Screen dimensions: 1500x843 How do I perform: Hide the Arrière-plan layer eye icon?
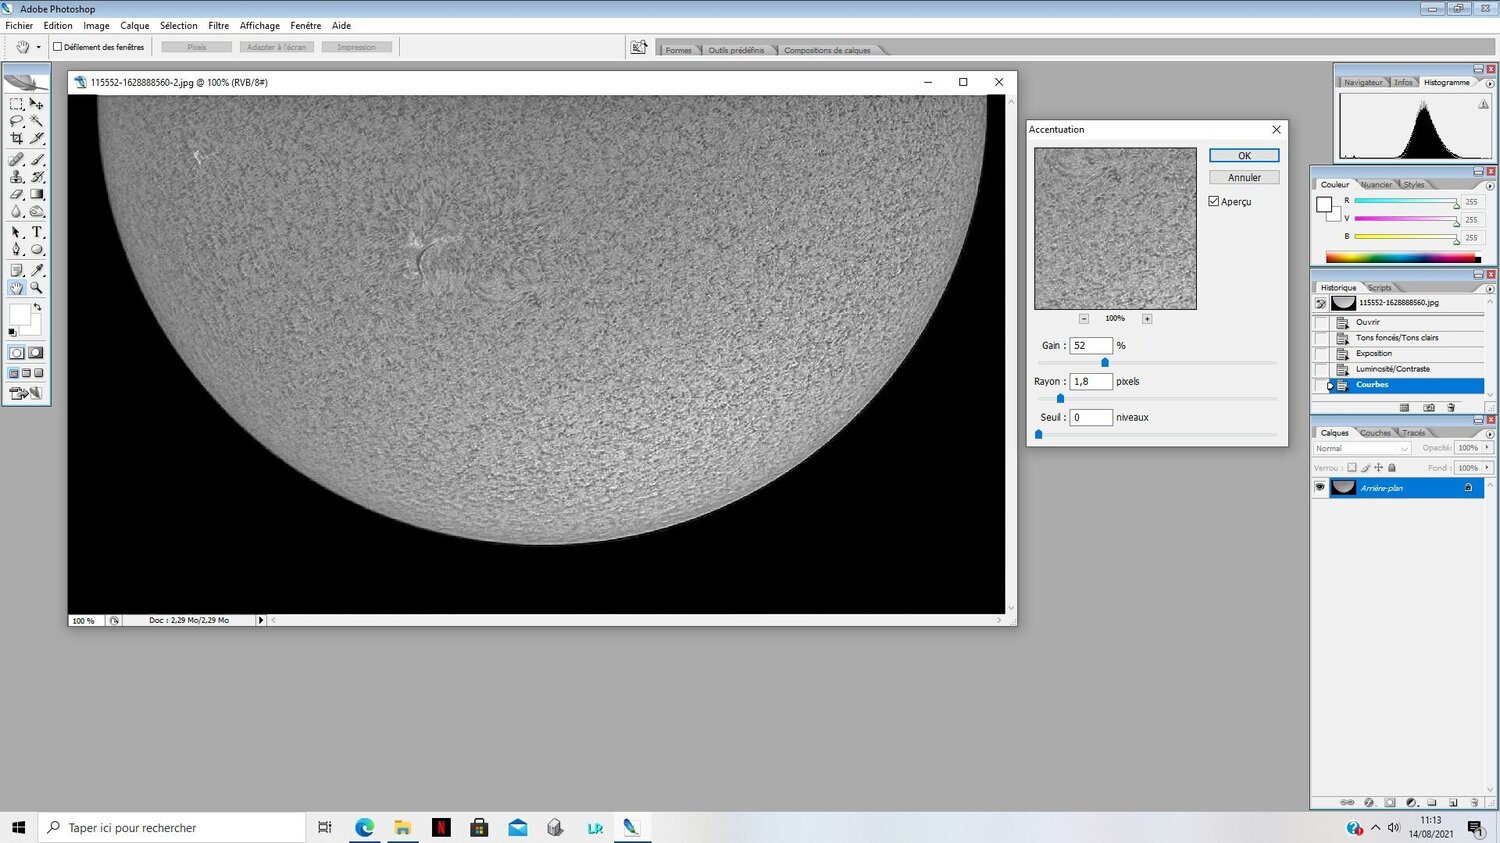(x=1319, y=487)
